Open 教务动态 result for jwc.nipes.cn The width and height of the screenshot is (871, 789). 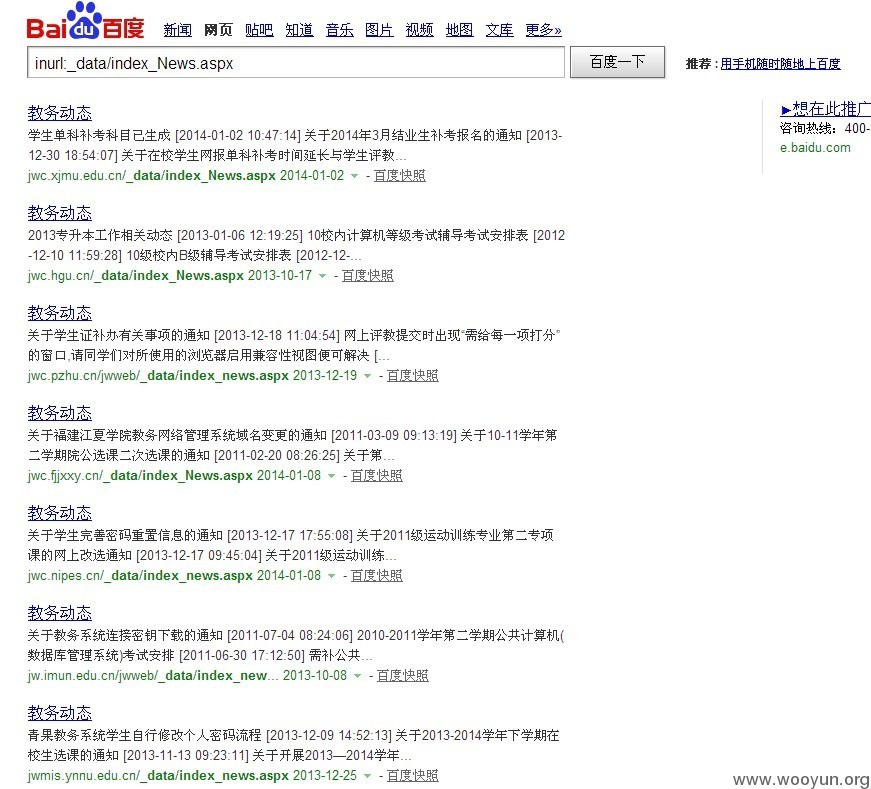[59, 513]
